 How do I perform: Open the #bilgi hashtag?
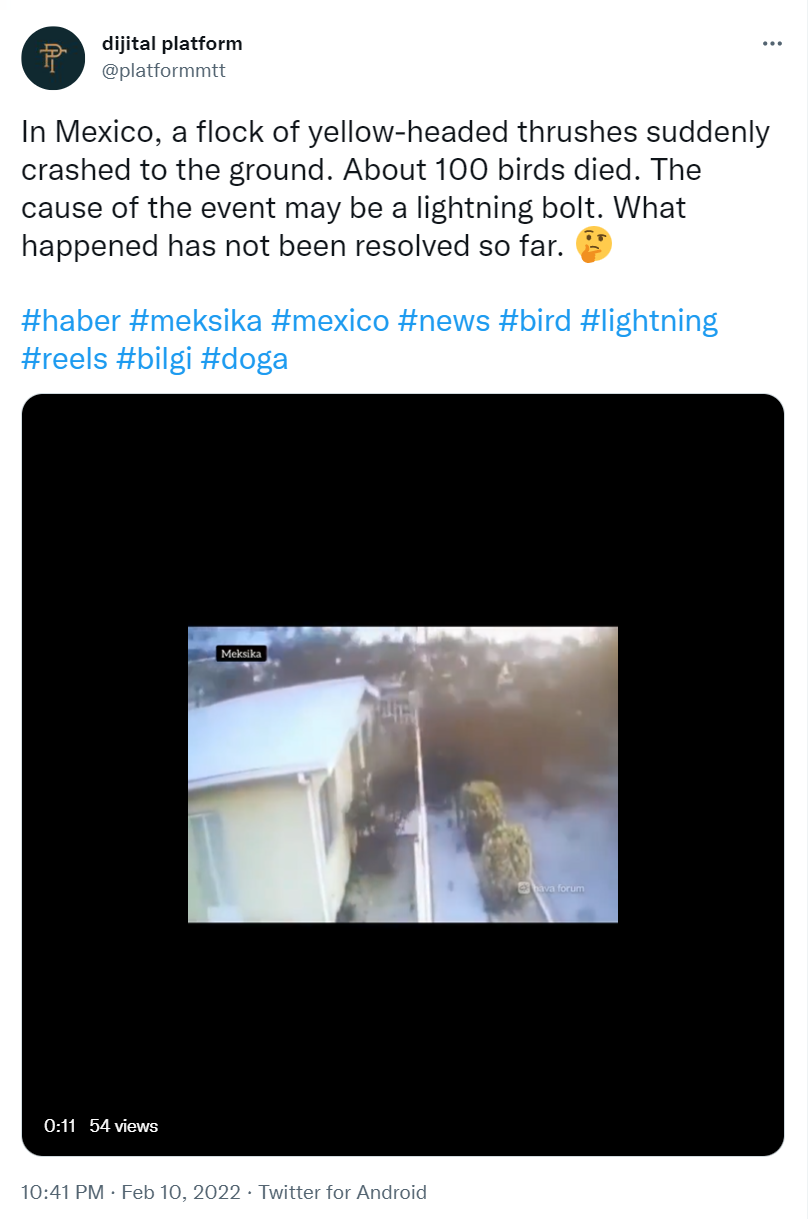point(155,358)
